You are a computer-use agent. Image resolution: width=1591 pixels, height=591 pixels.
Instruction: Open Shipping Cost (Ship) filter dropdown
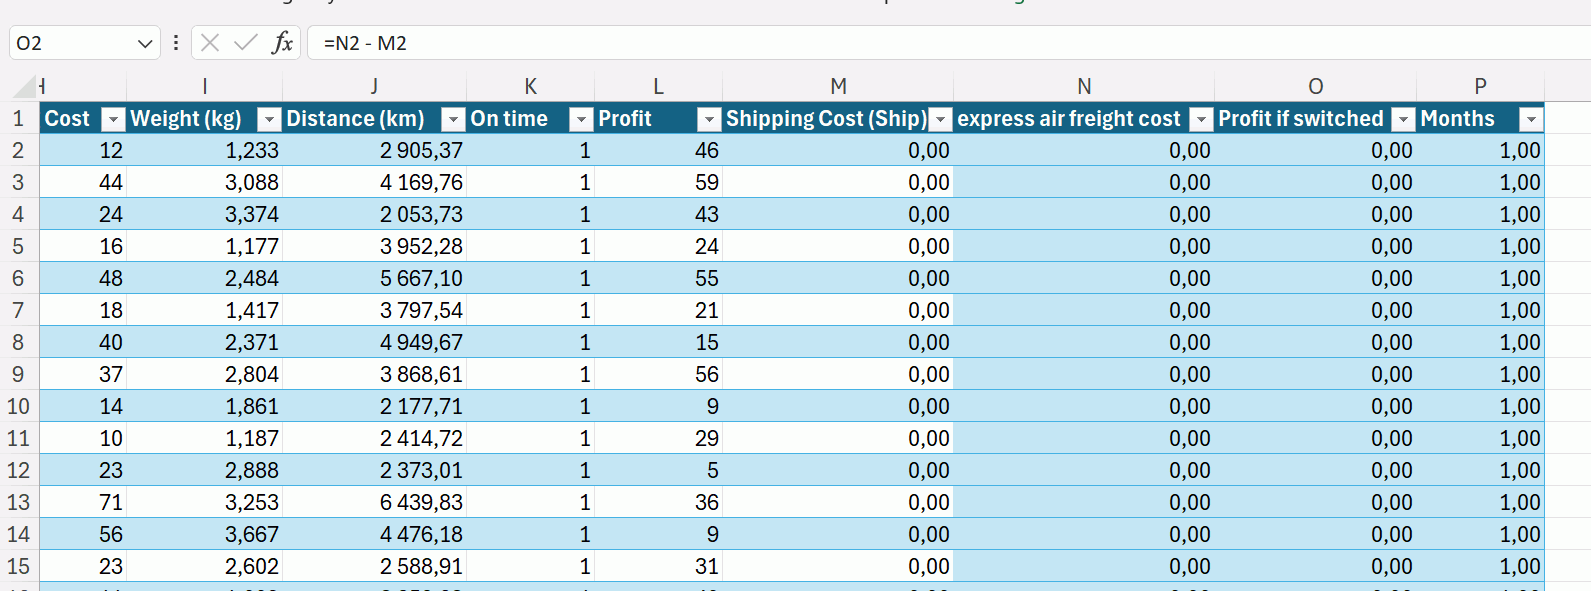940,120
